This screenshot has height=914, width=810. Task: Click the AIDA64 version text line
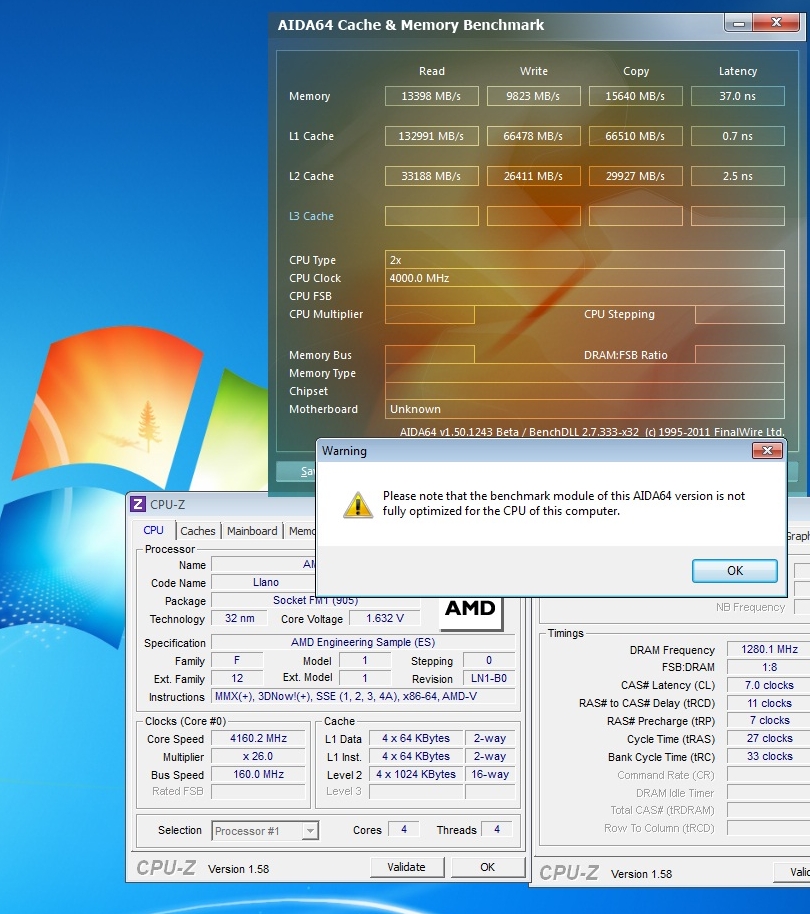tap(591, 432)
